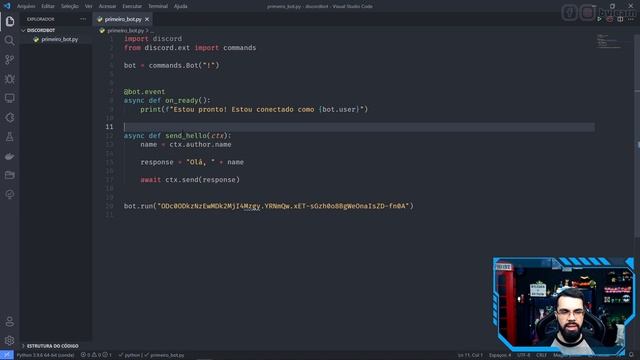The width and height of the screenshot is (640, 360).
Task: Click the 'on_ready' function name
Action: (x=182, y=100)
